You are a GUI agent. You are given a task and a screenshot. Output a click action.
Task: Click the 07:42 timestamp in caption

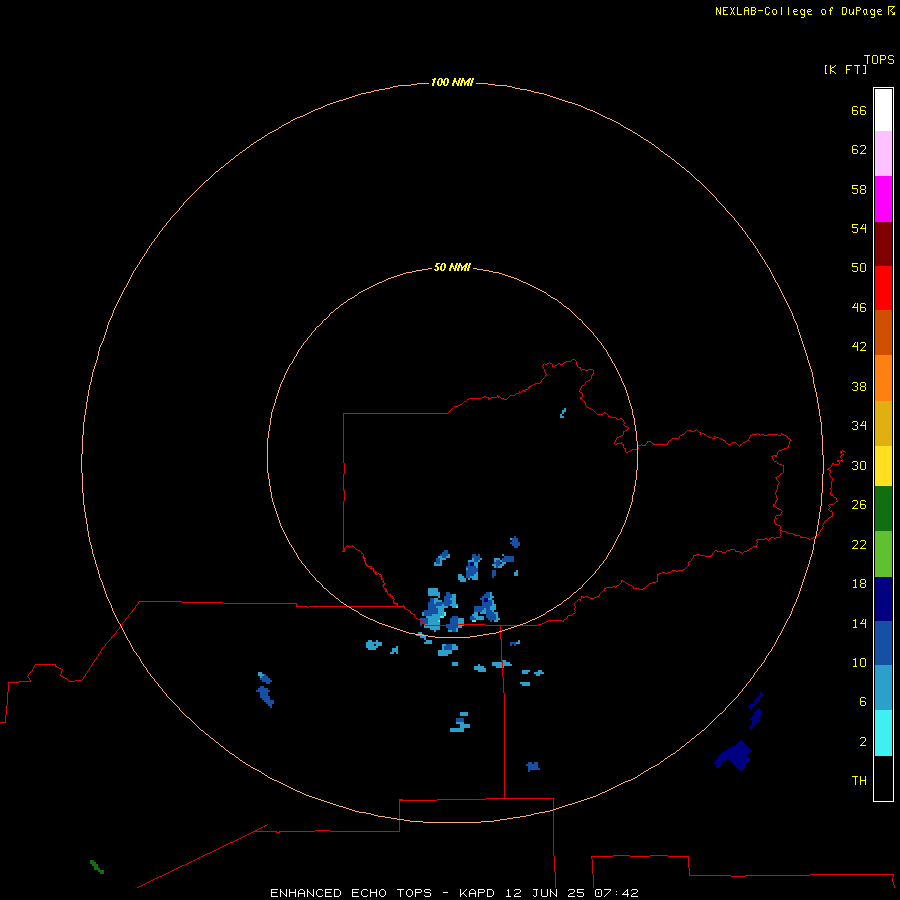tap(616, 893)
